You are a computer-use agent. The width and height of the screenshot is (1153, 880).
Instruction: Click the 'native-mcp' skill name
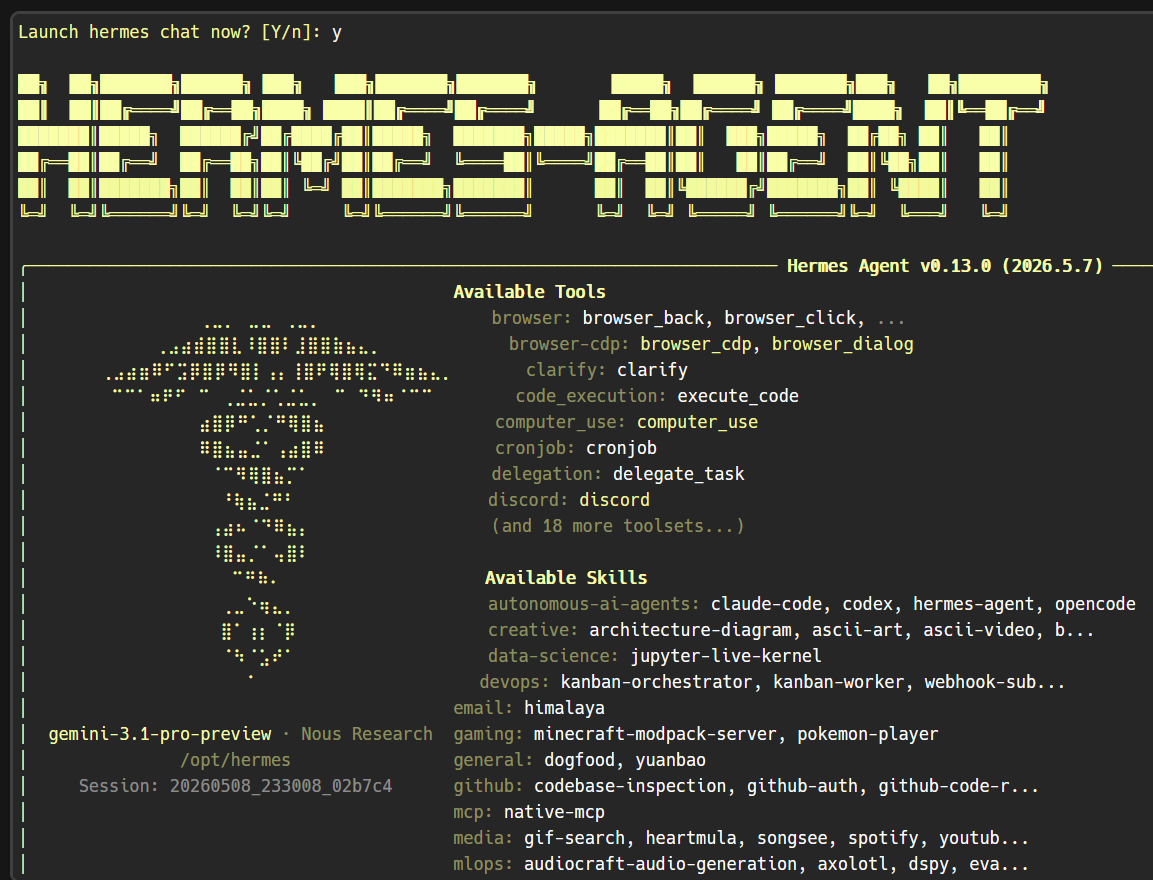click(x=554, y=812)
